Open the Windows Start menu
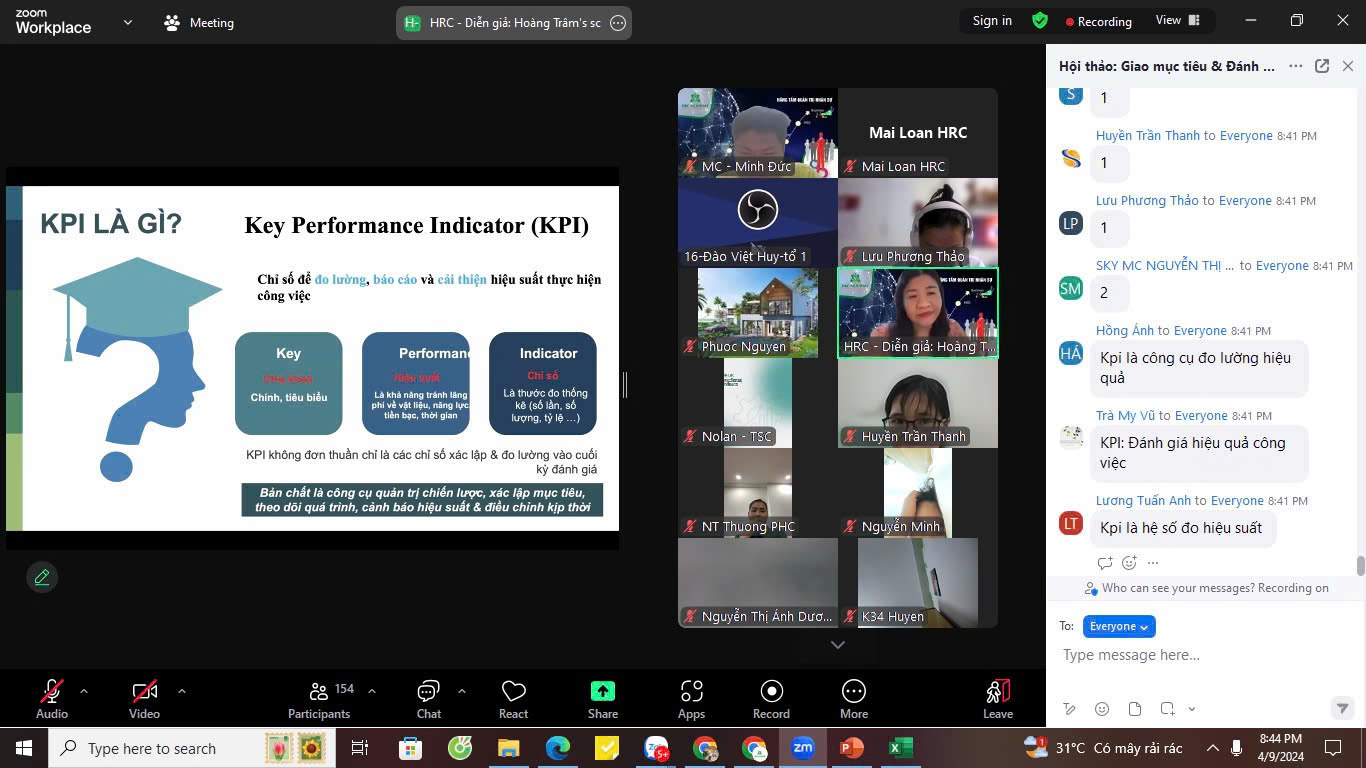 pos(24,748)
